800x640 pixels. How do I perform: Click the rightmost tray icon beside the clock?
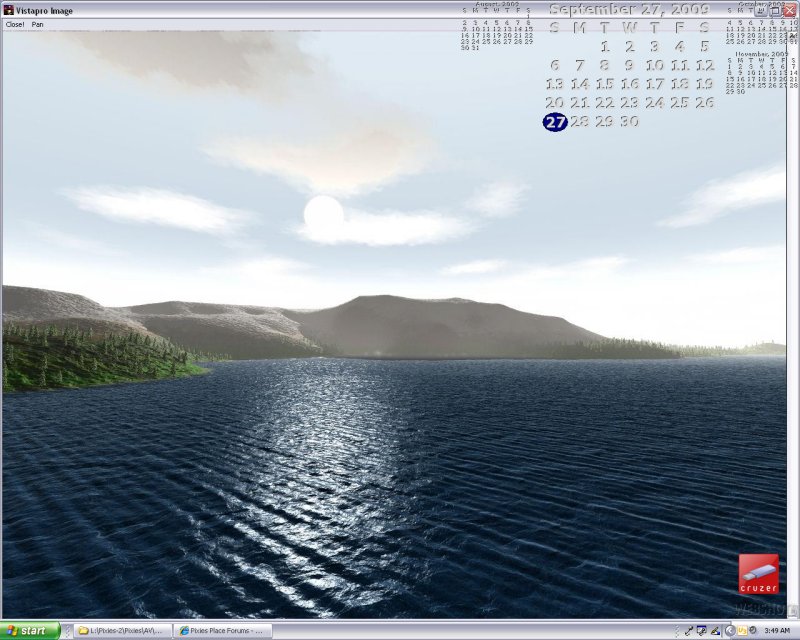pos(752,631)
